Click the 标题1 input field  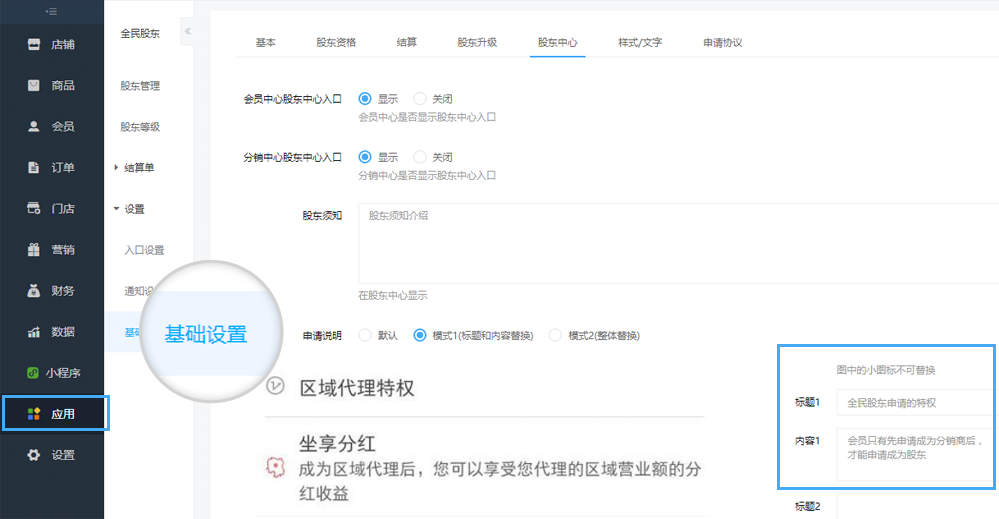915,403
